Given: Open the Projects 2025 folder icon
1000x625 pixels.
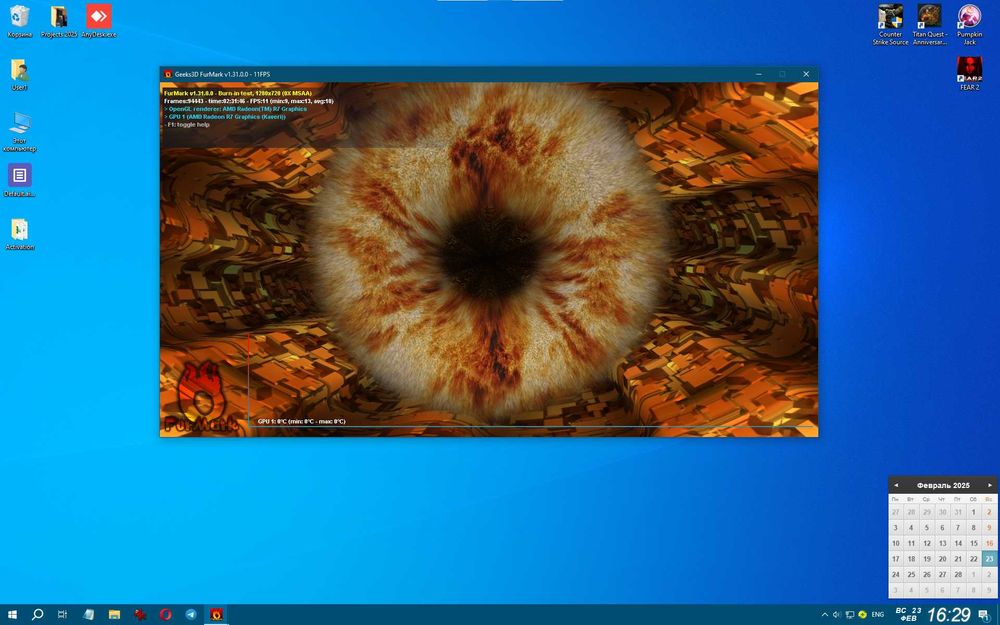Looking at the screenshot, I should (59, 21).
